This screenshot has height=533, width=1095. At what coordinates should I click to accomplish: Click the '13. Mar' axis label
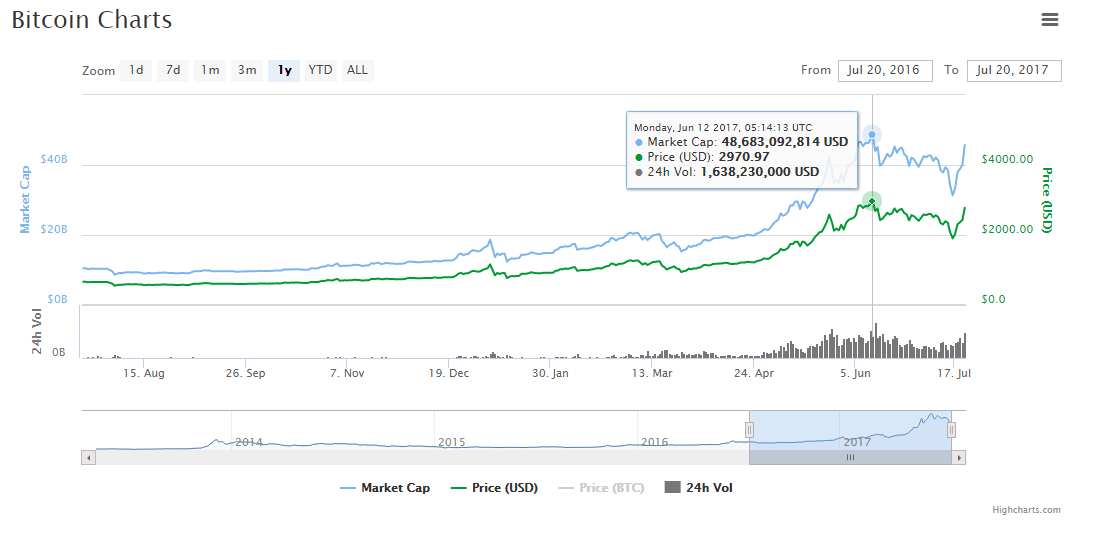652,374
